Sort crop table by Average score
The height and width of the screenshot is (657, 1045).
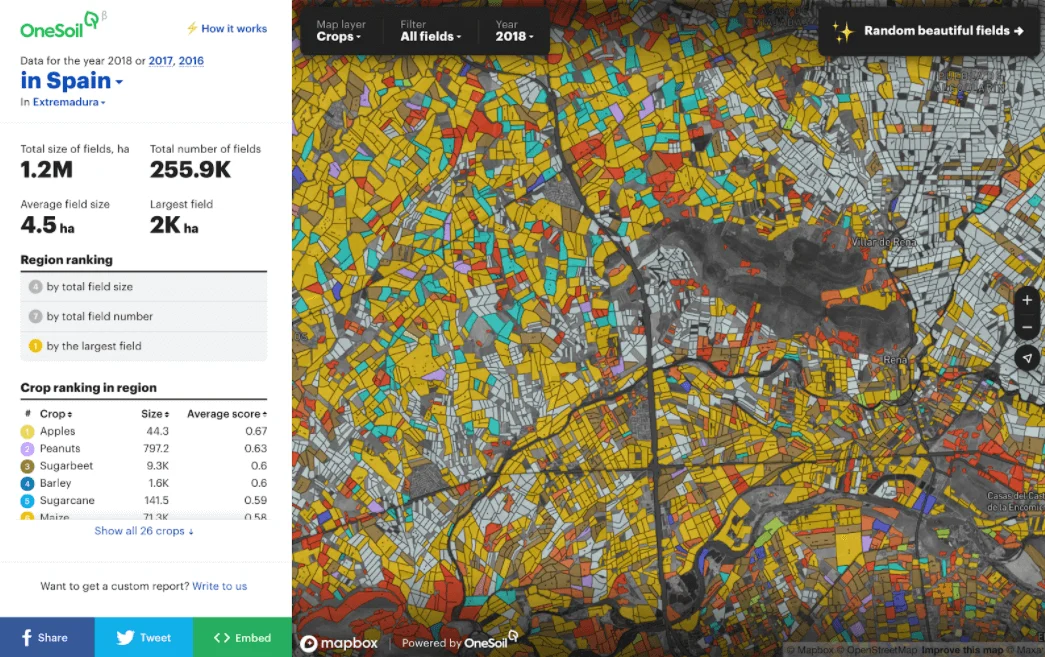pyautogui.click(x=227, y=414)
